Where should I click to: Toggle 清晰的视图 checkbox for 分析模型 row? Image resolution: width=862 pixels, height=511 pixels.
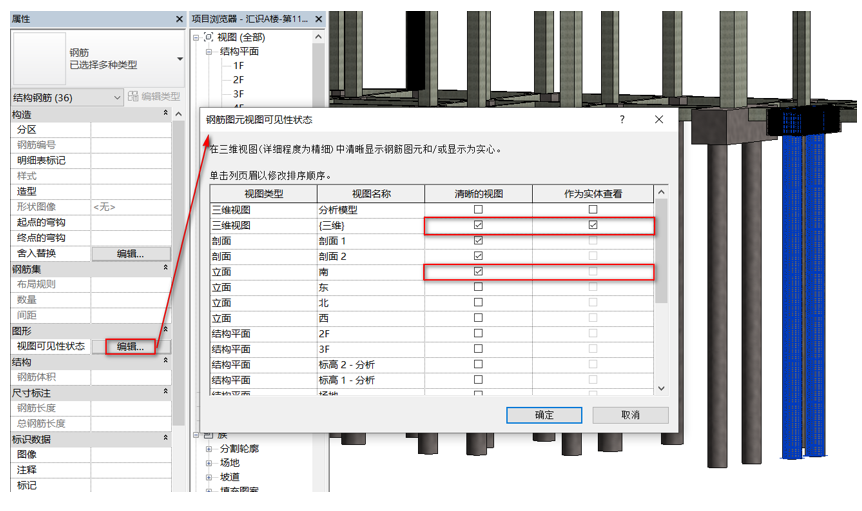coord(478,209)
